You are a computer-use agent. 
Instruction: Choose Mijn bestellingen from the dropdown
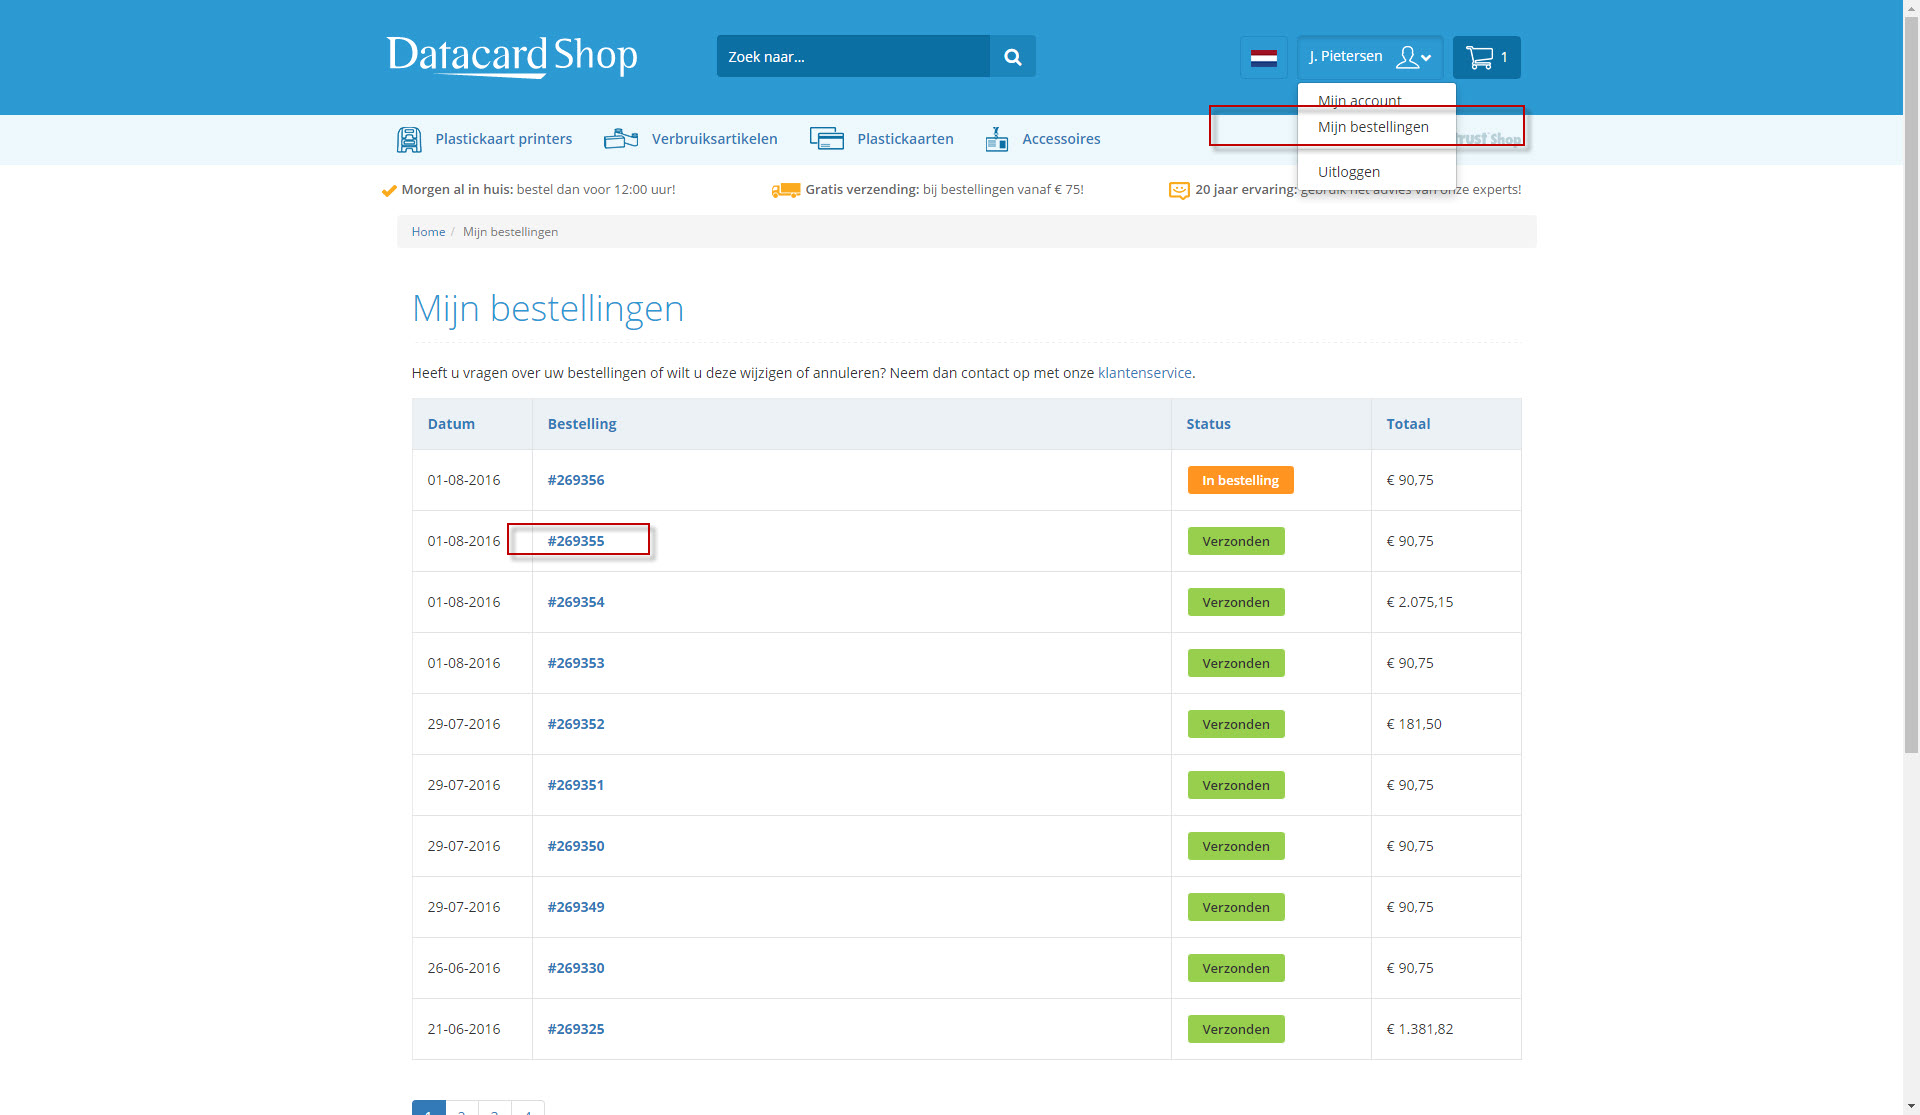(x=1373, y=127)
